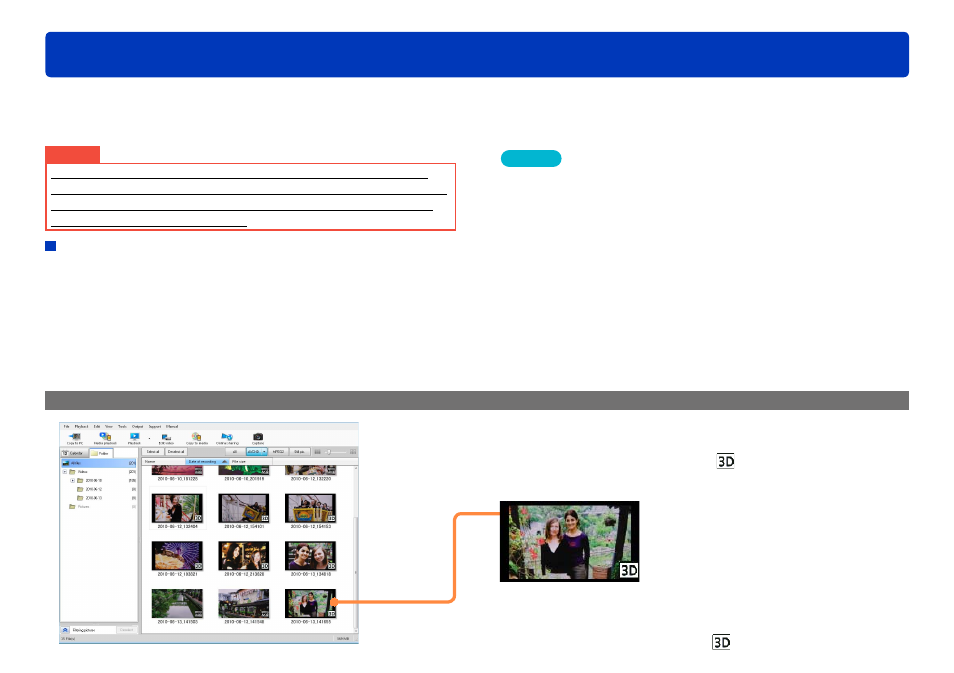Screen dimensions: 954x673
Task: Click the face recognition icon at bottom left
Action: point(65,630)
